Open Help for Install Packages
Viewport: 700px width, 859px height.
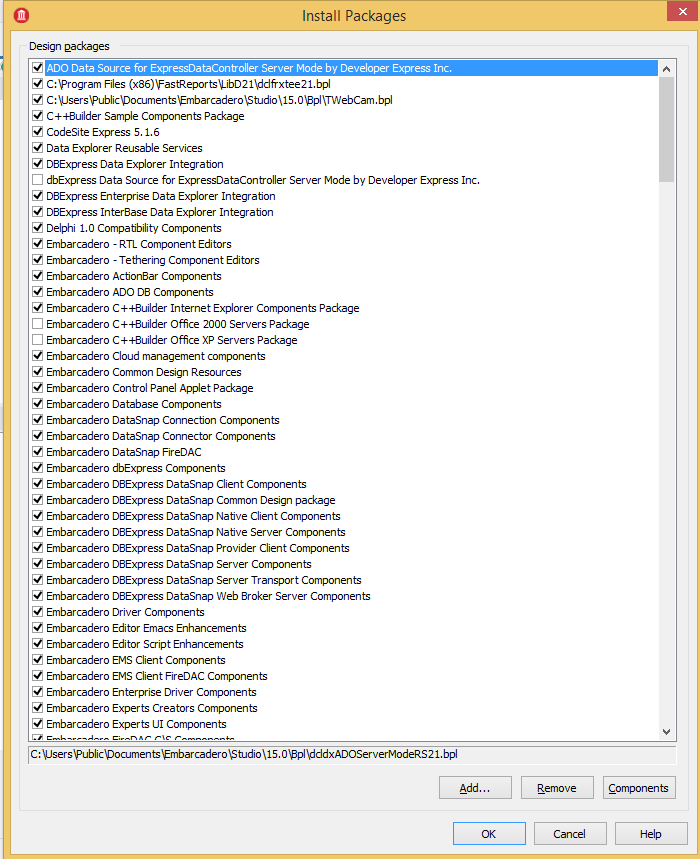click(651, 834)
